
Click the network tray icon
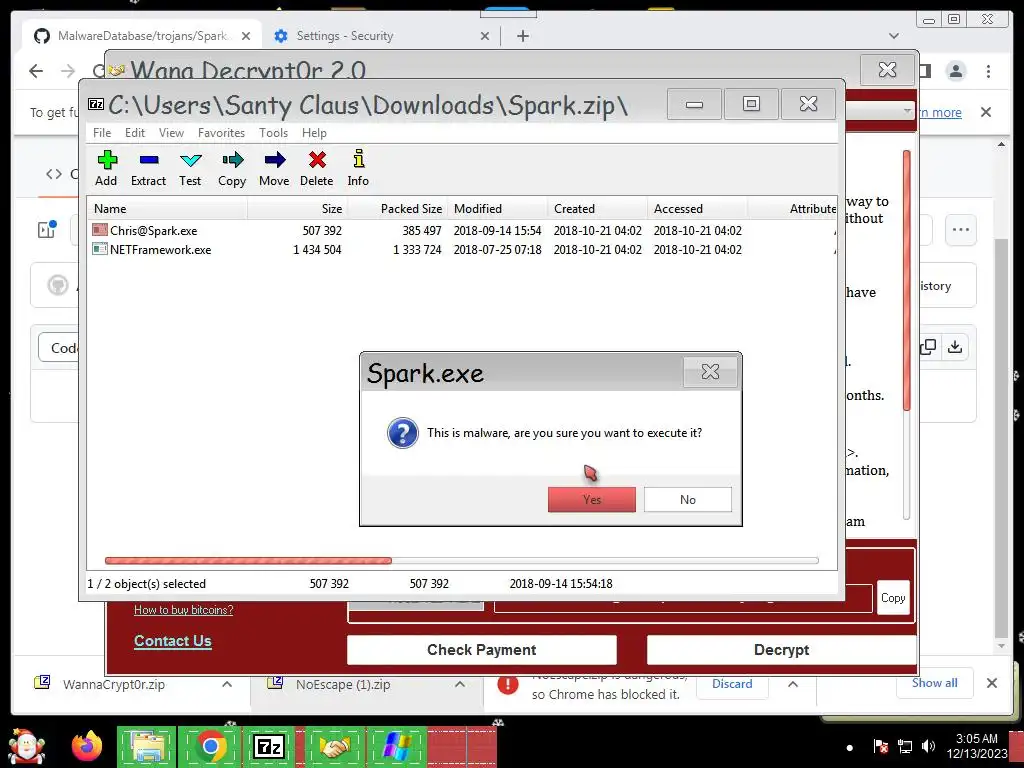pyautogui.click(x=905, y=746)
